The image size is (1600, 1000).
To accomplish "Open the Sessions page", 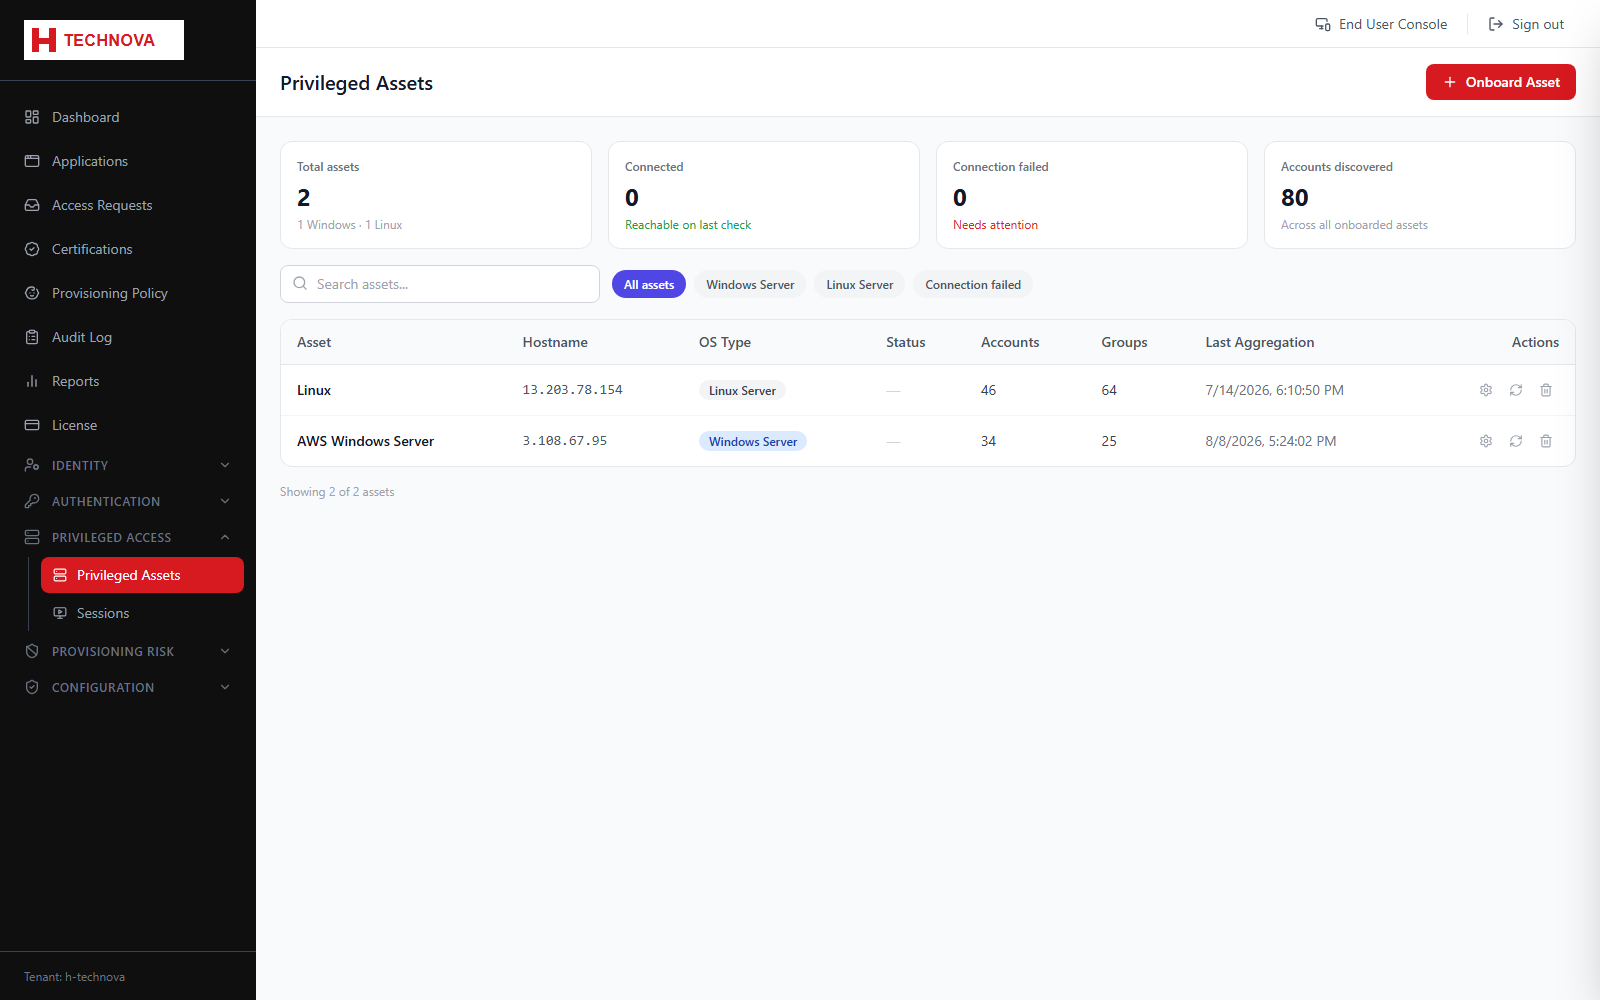I will point(142,613).
